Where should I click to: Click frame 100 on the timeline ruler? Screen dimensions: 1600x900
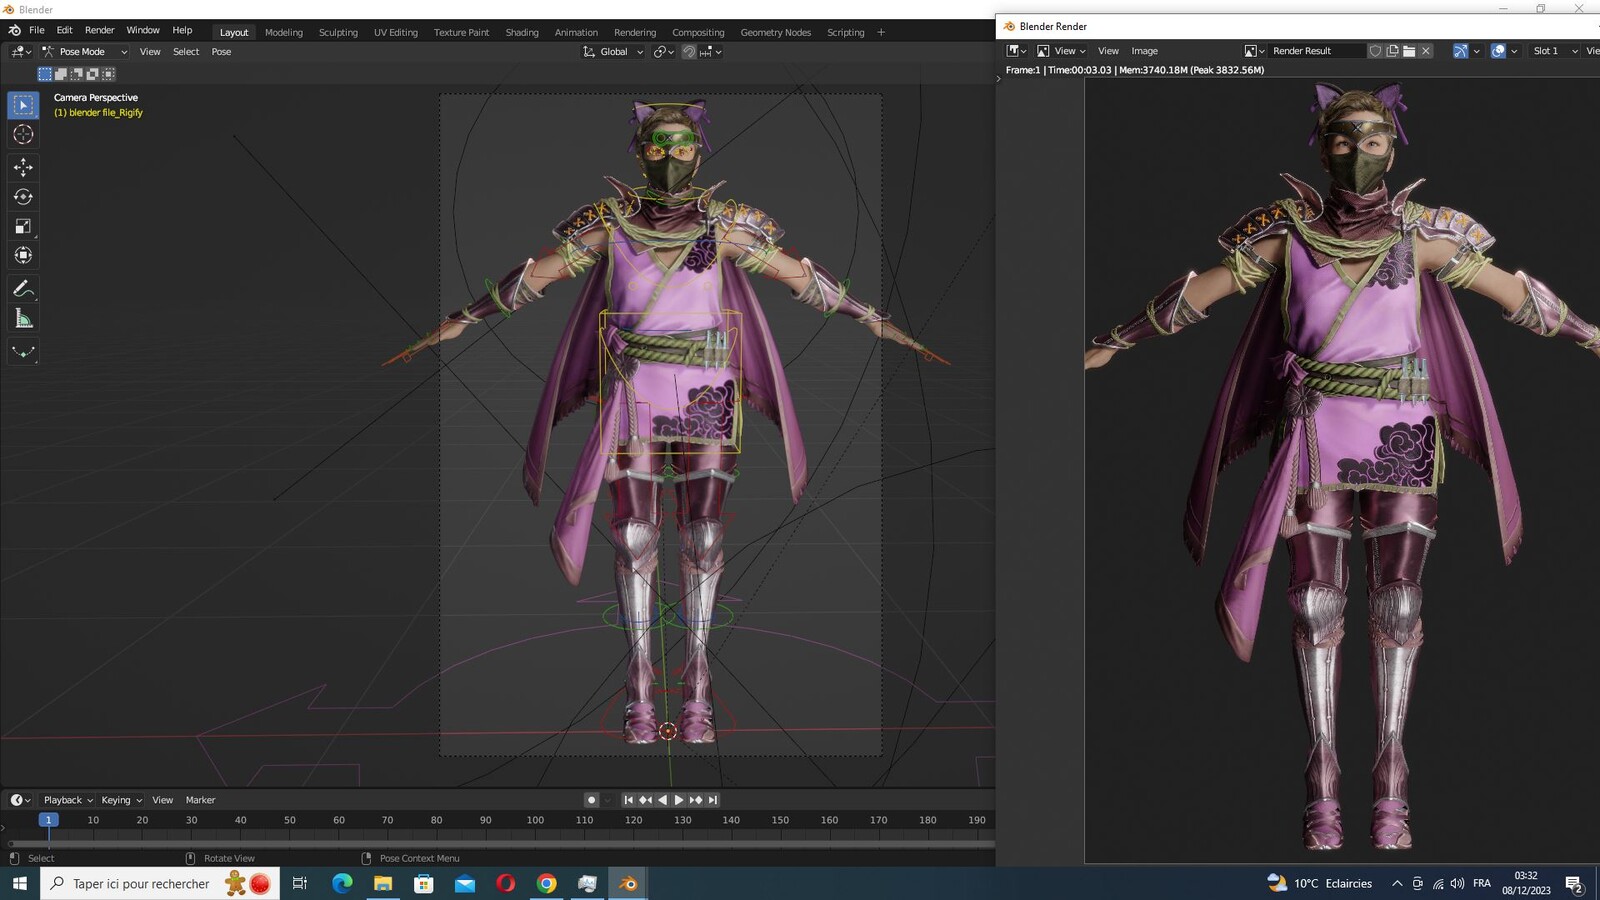pyautogui.click(x=535, y=820)
